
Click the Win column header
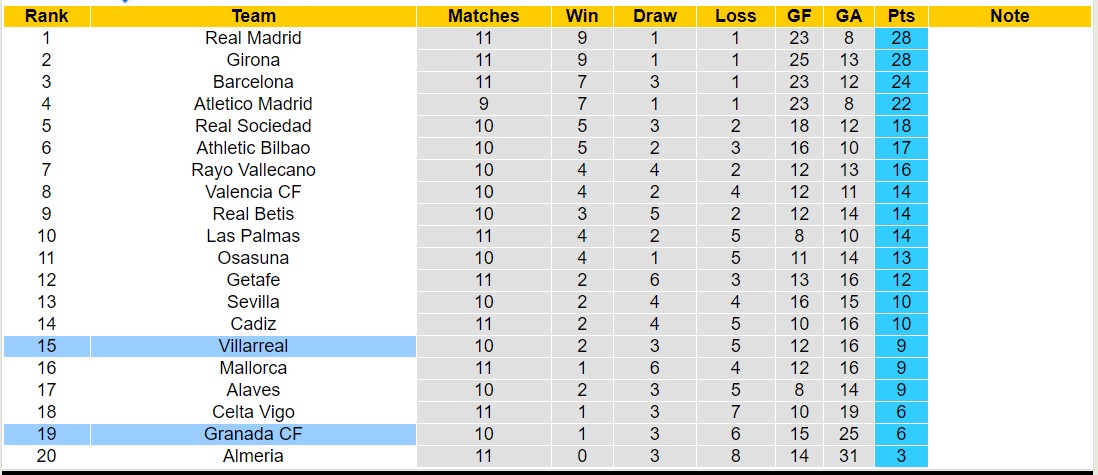click(581, 16)
